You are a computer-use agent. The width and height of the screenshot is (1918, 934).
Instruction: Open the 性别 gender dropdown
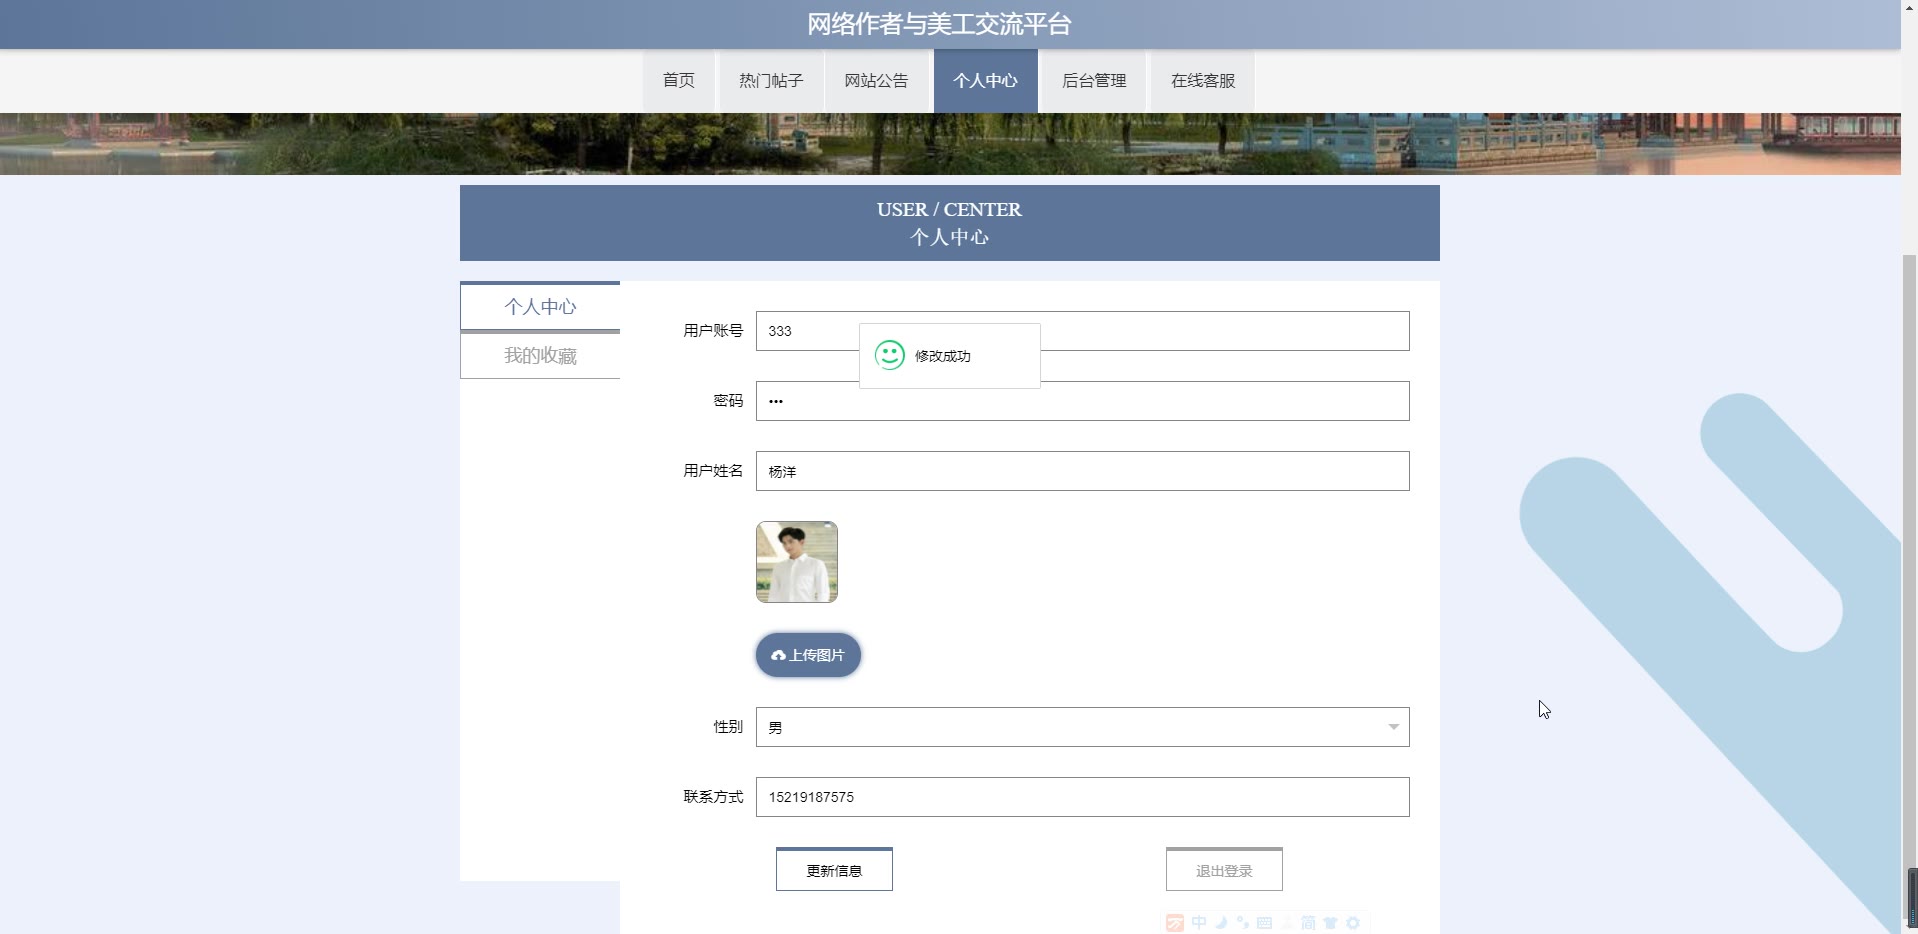point(1082,727)
